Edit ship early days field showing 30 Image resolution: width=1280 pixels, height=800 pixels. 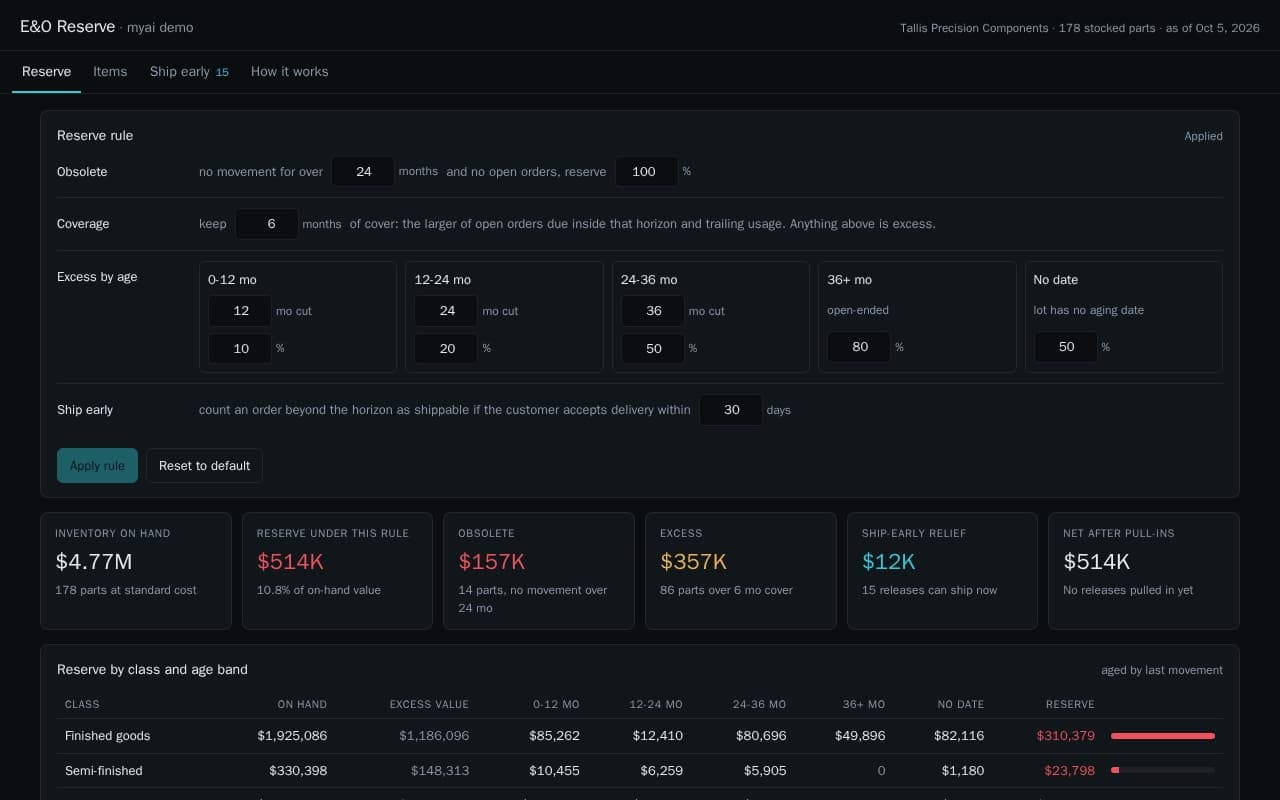(731, 410)
